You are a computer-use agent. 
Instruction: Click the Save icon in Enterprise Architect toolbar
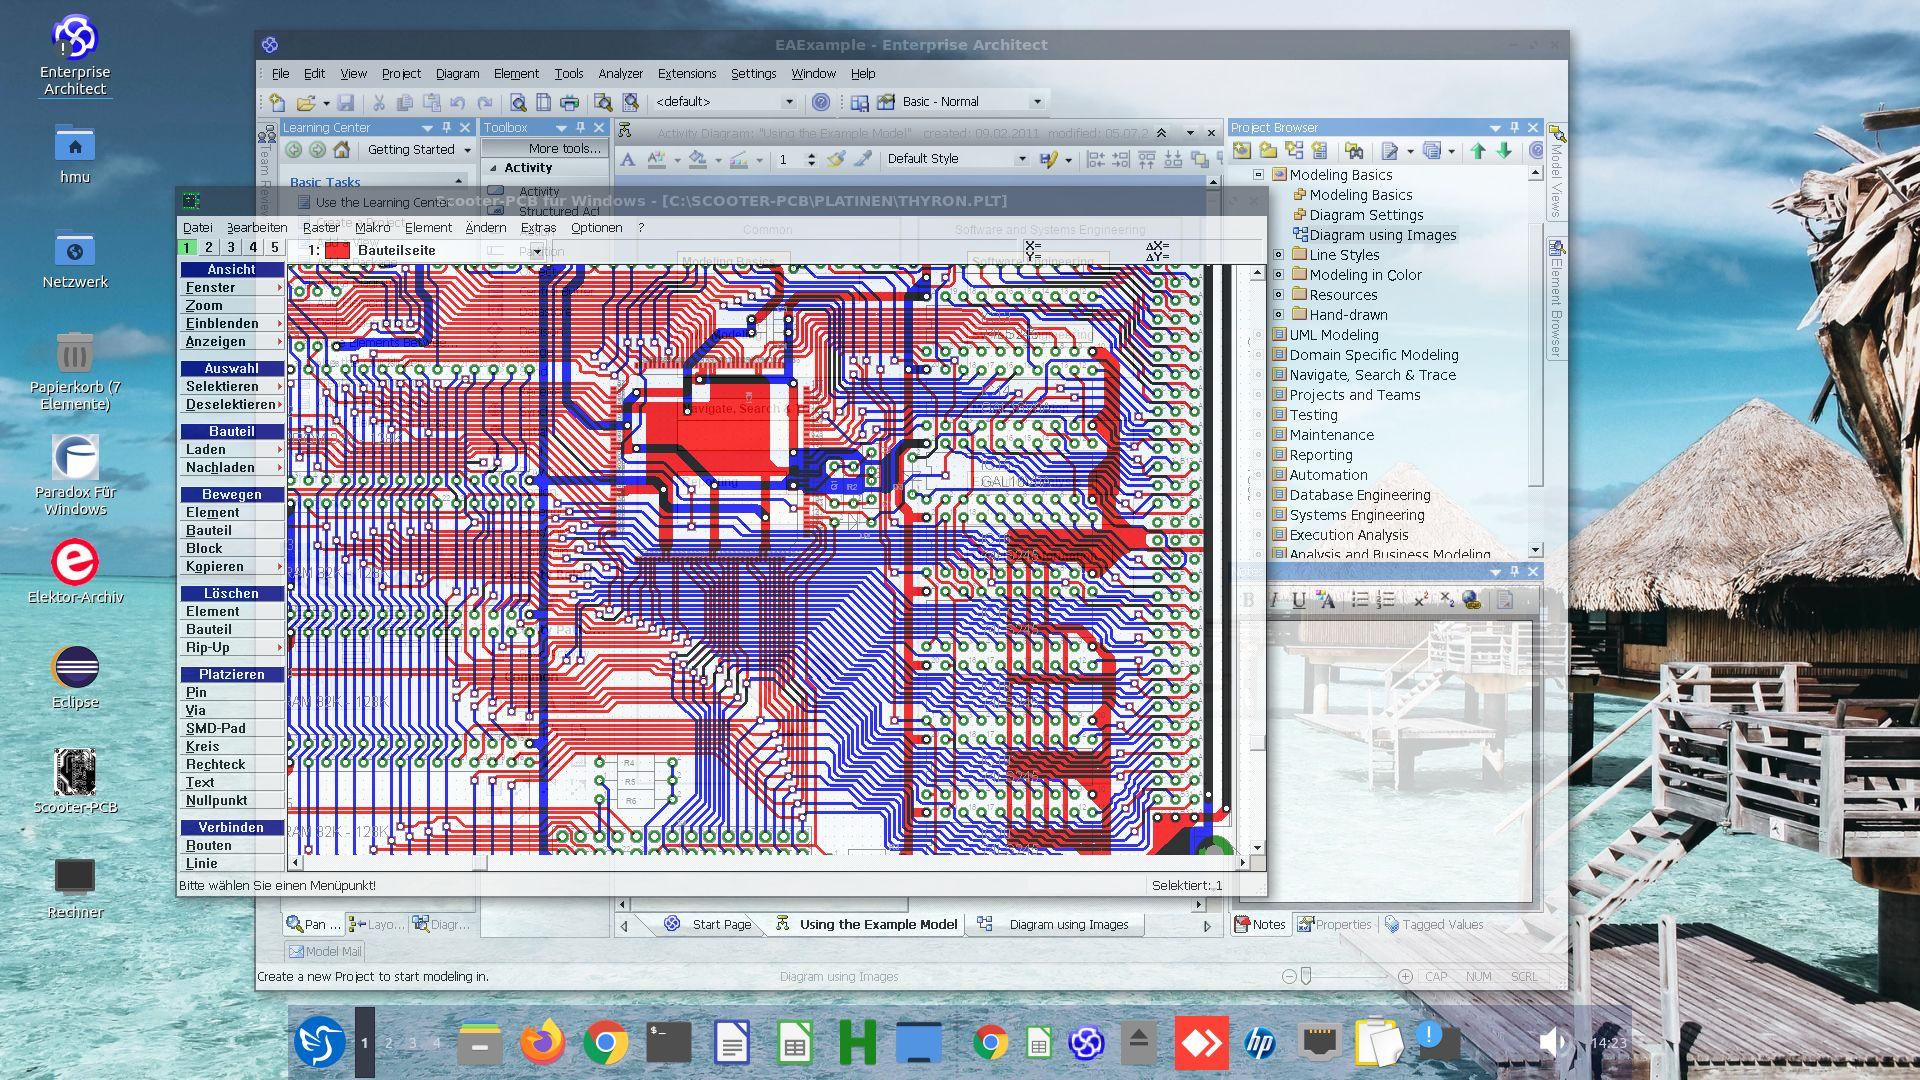pos(345,102)
